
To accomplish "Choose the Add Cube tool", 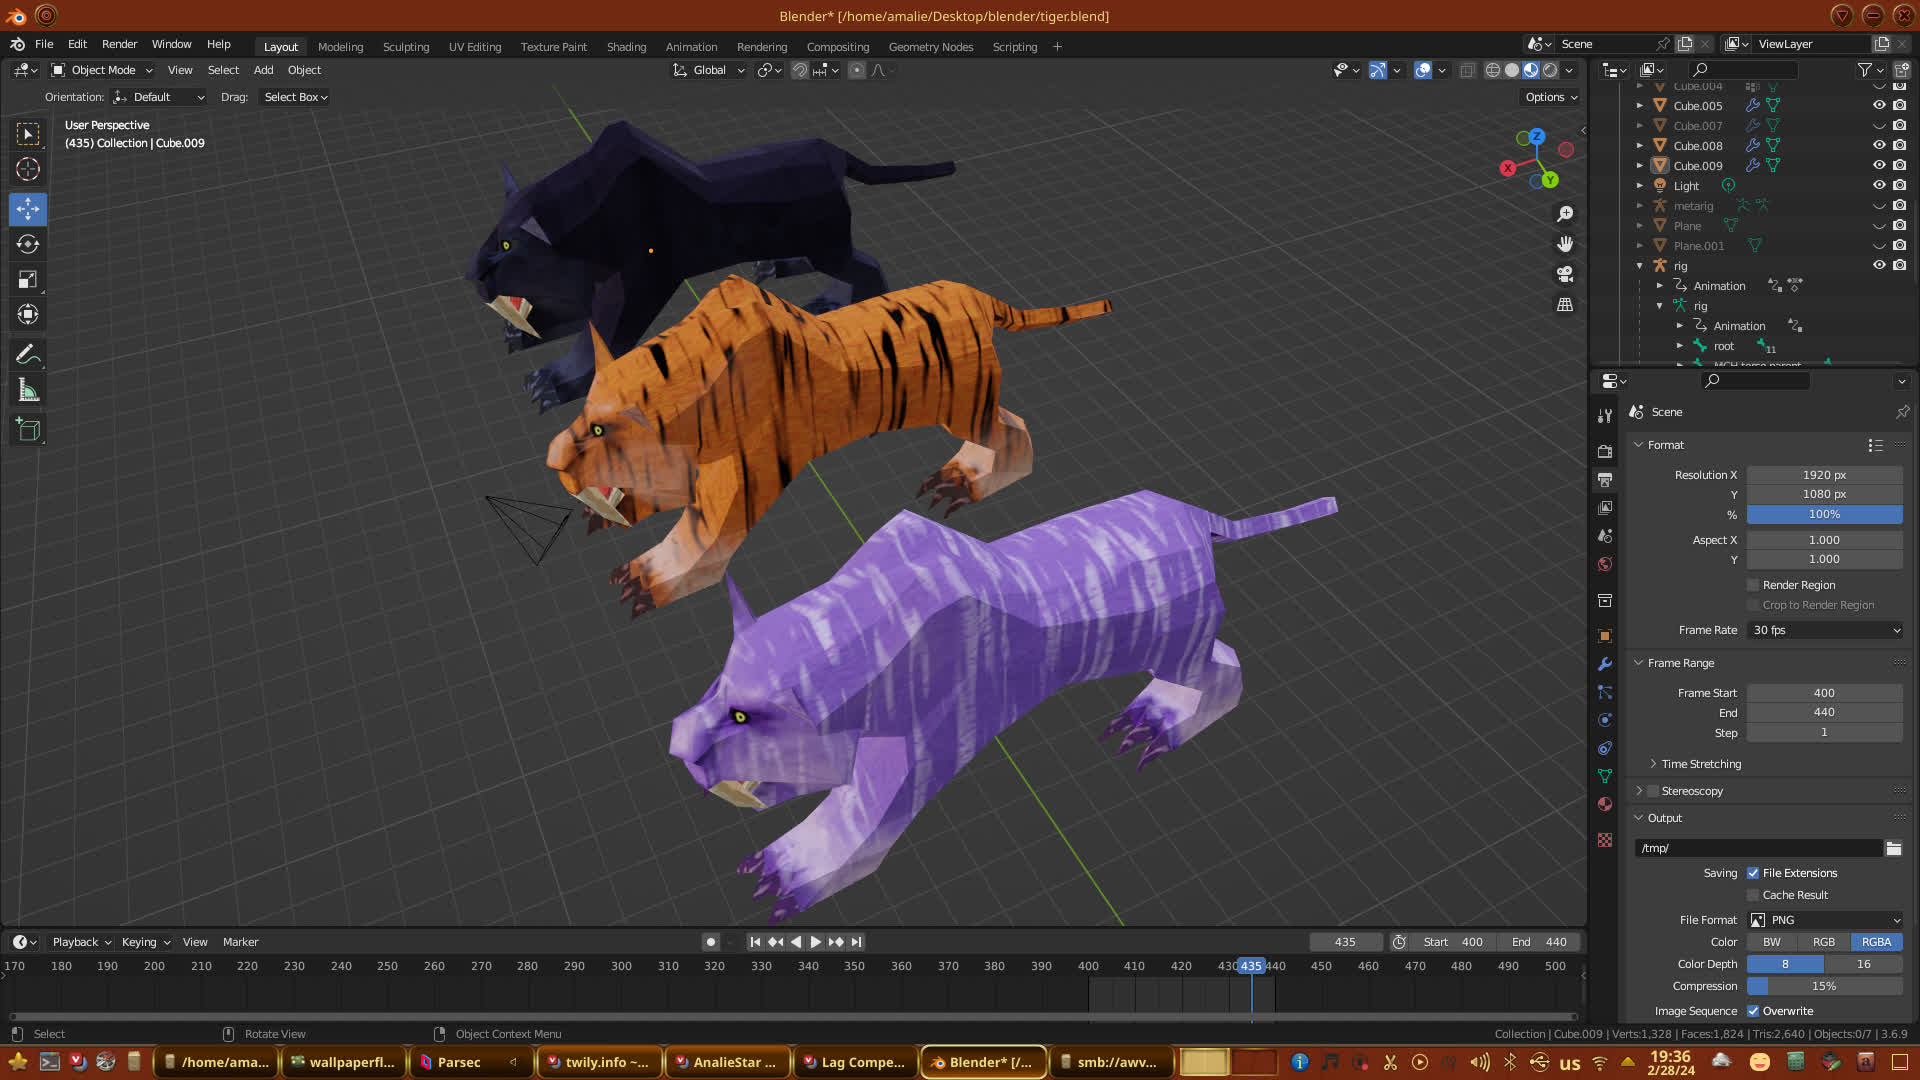I will tap(28, 430).
